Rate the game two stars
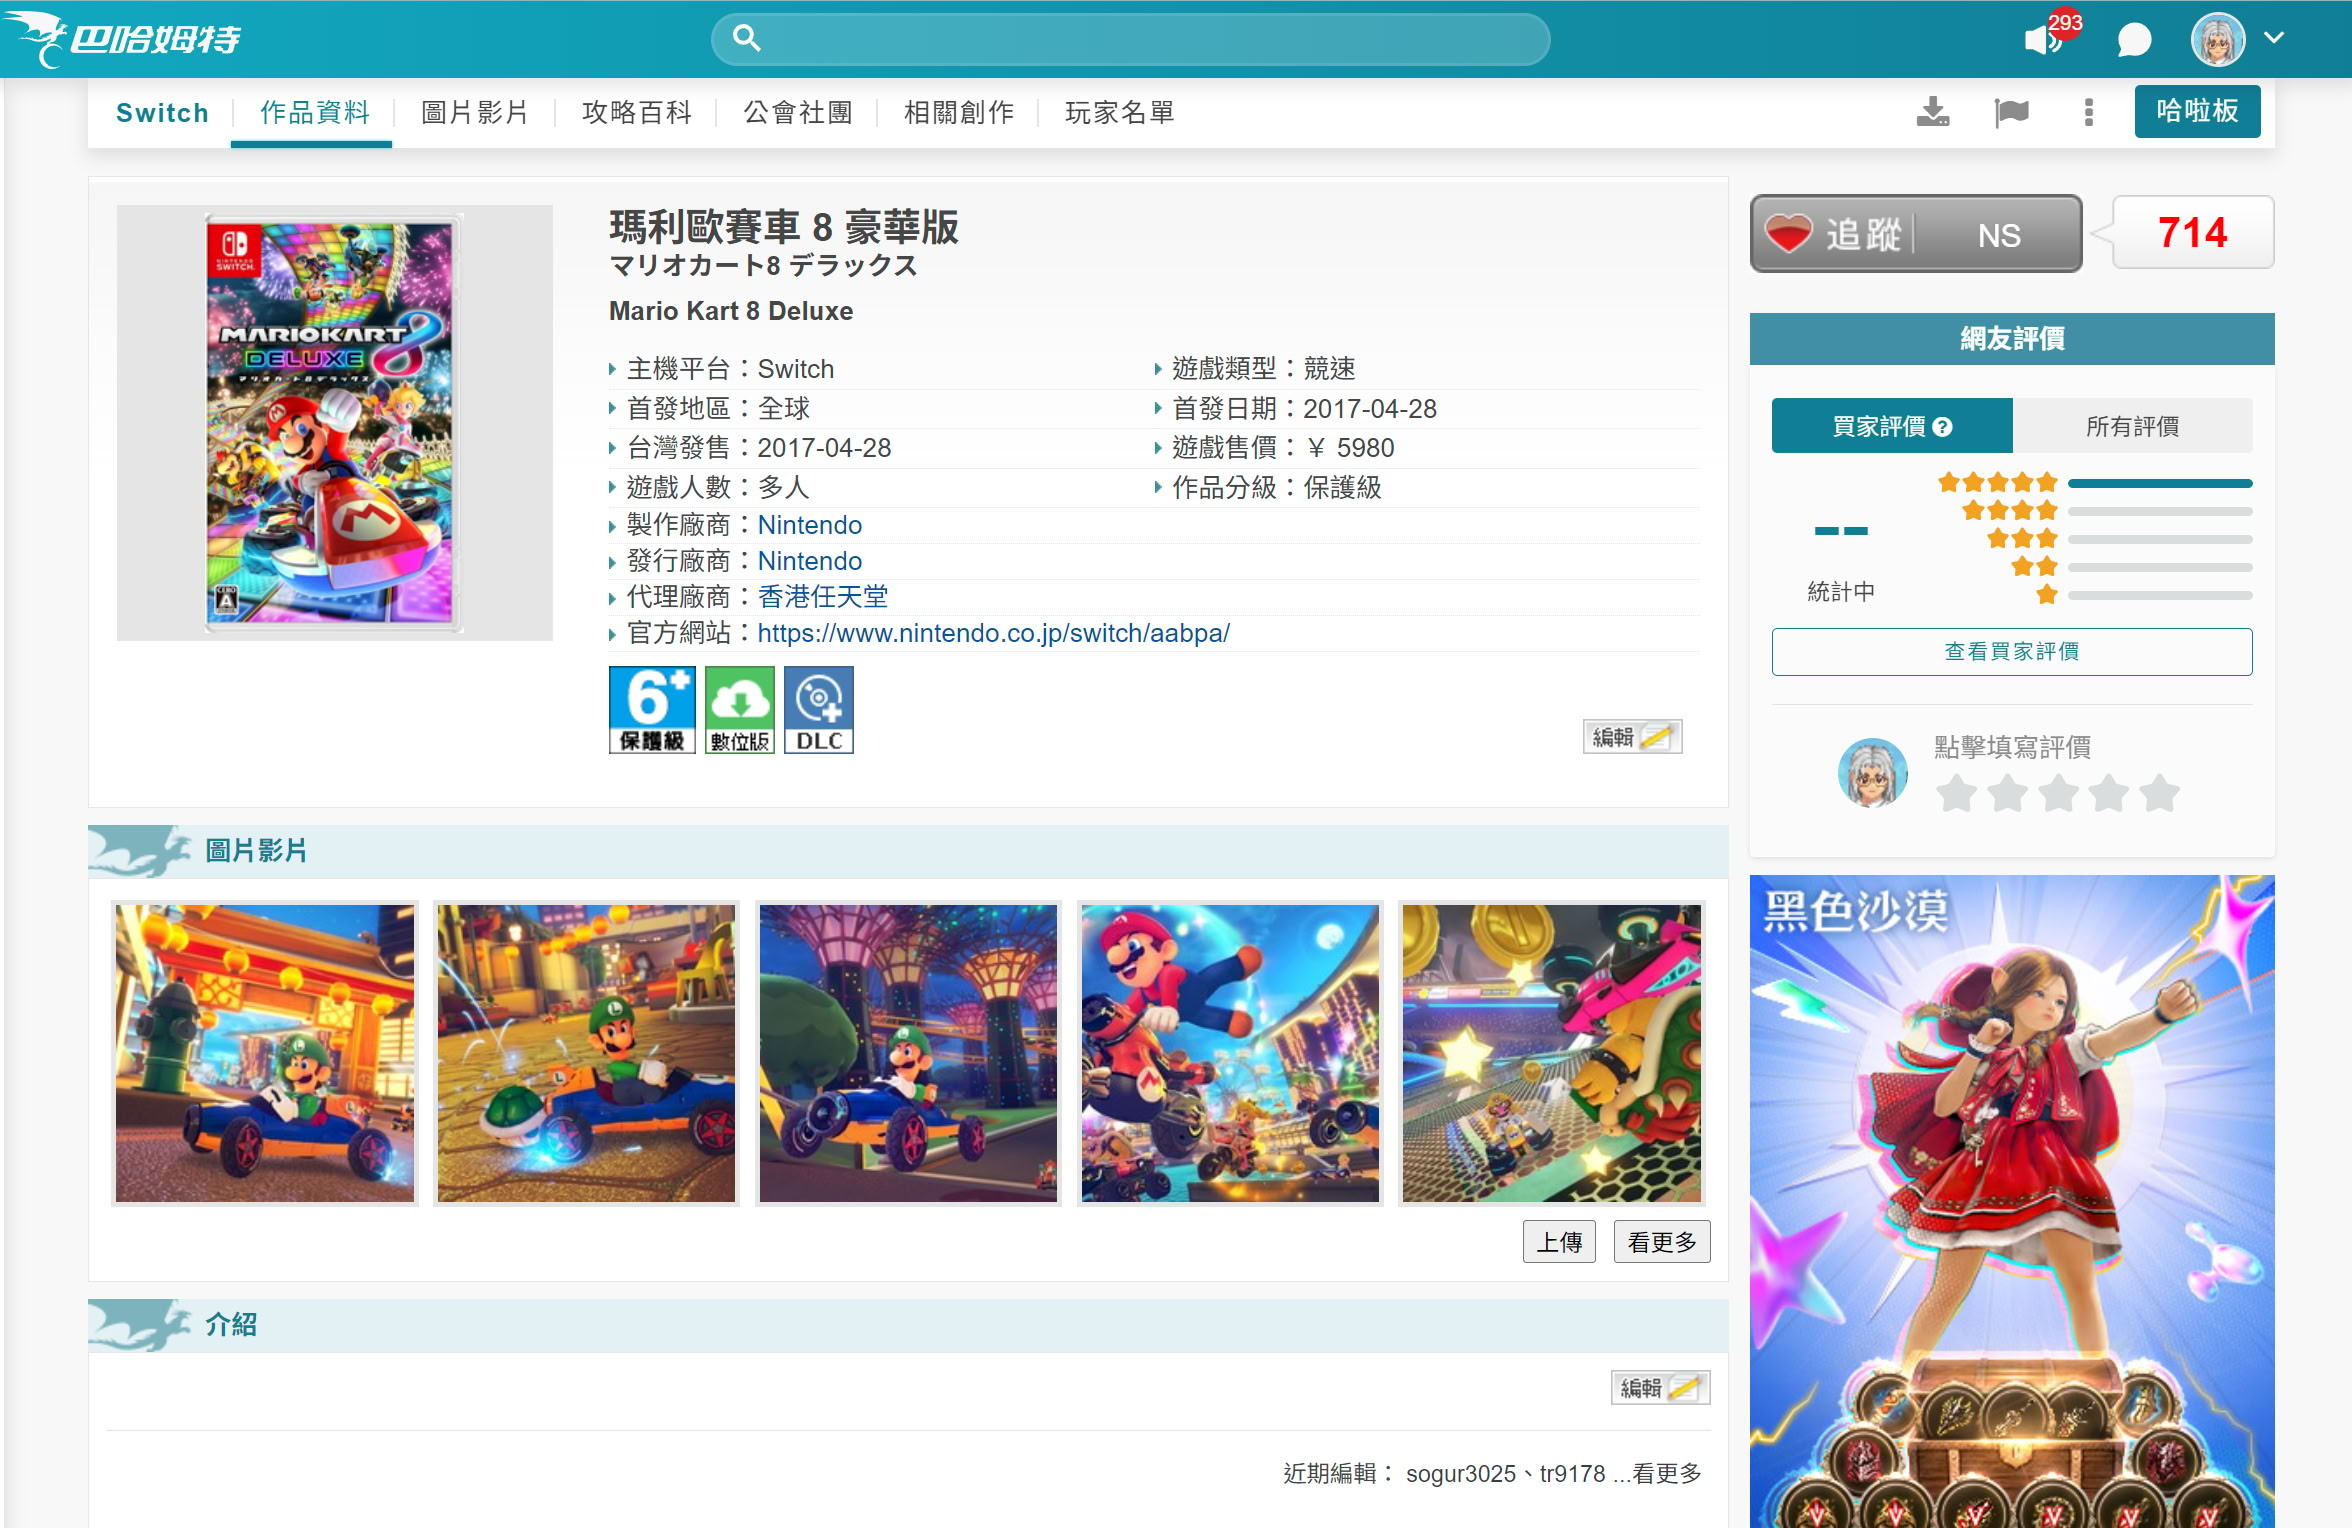The image size is (2352, 1528). click(2008, 794)
